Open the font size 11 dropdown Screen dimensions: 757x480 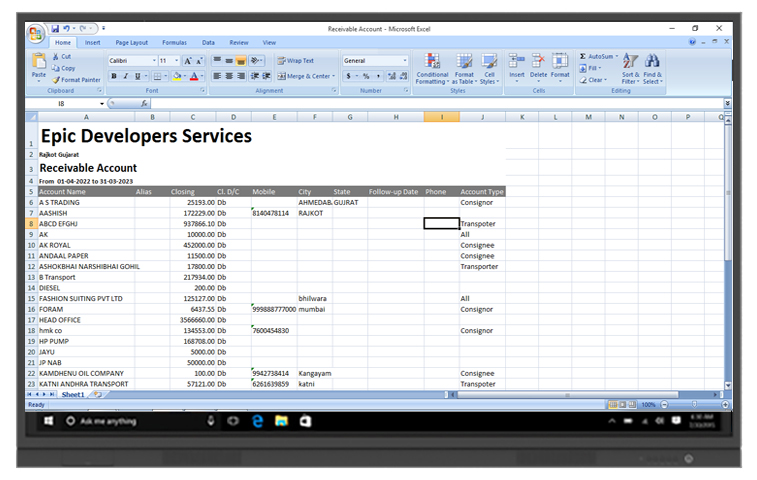pyautogui.click(x=177, y=61)
